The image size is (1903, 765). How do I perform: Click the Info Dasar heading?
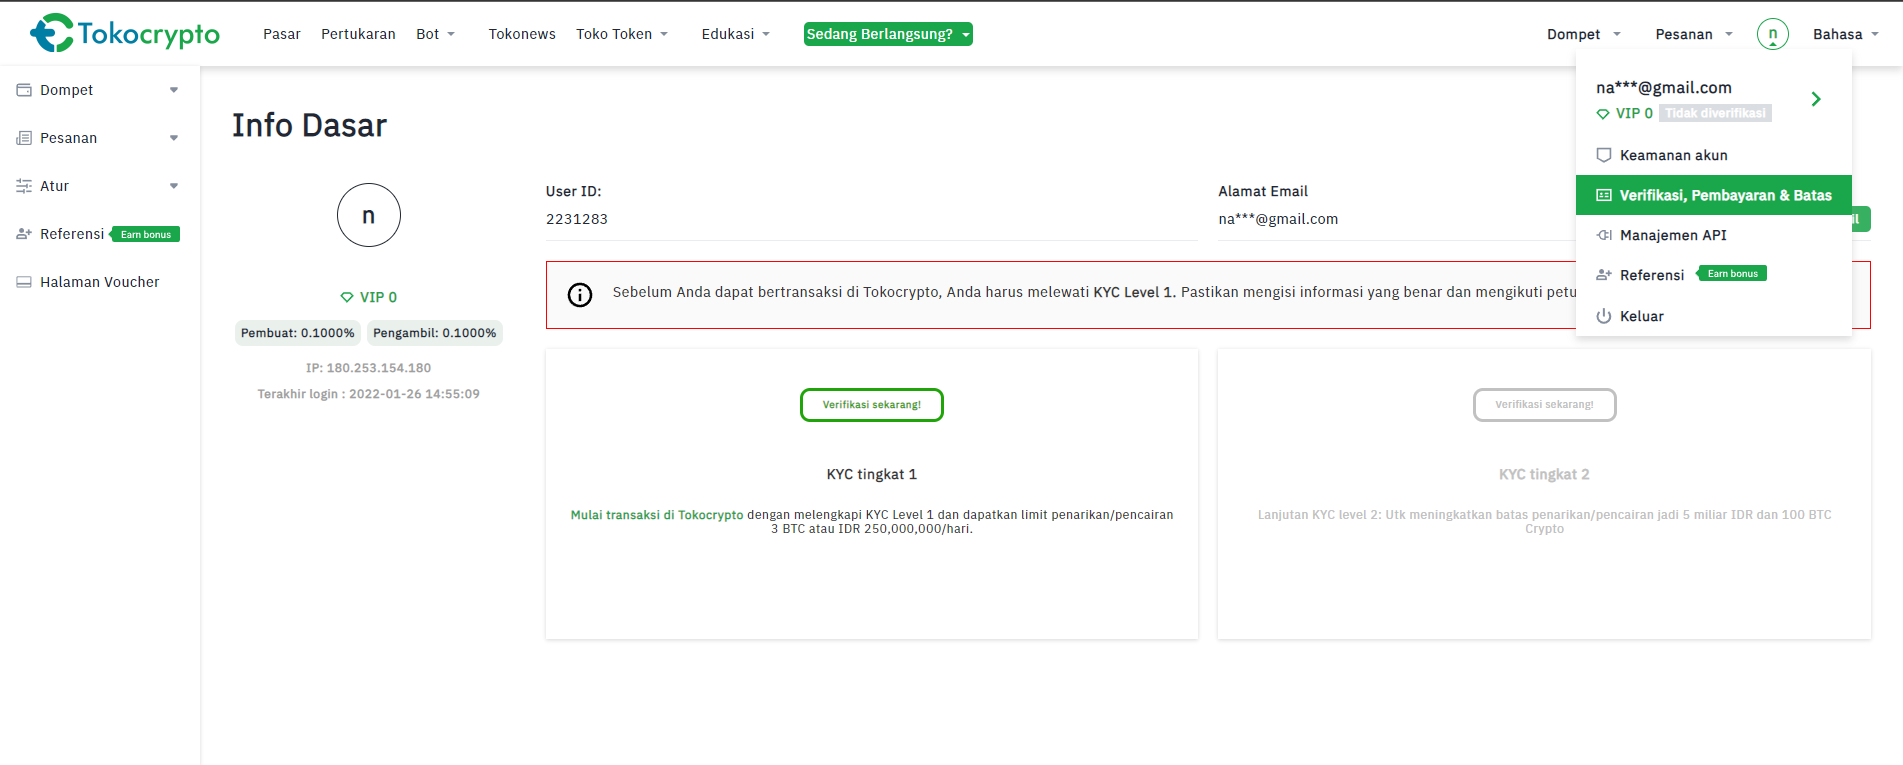pos(309,125)
